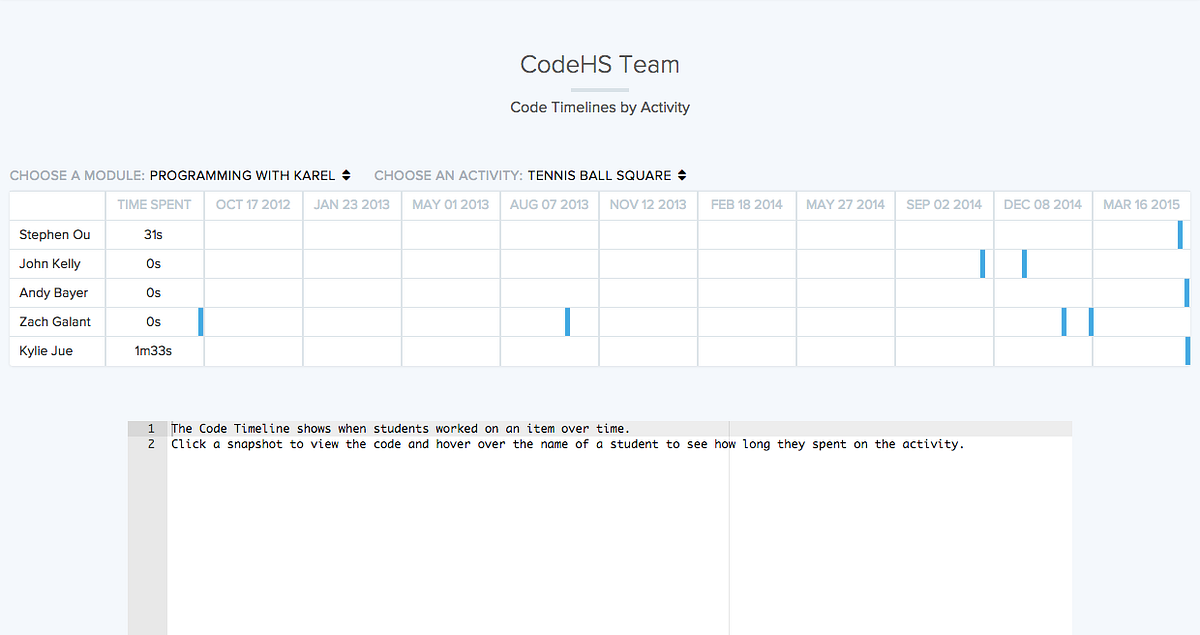Click Zach Galant's second DEC 08 2014 snapshot
The height and width of the screenshot is (635, 1200).
(x=1090, y=321)
